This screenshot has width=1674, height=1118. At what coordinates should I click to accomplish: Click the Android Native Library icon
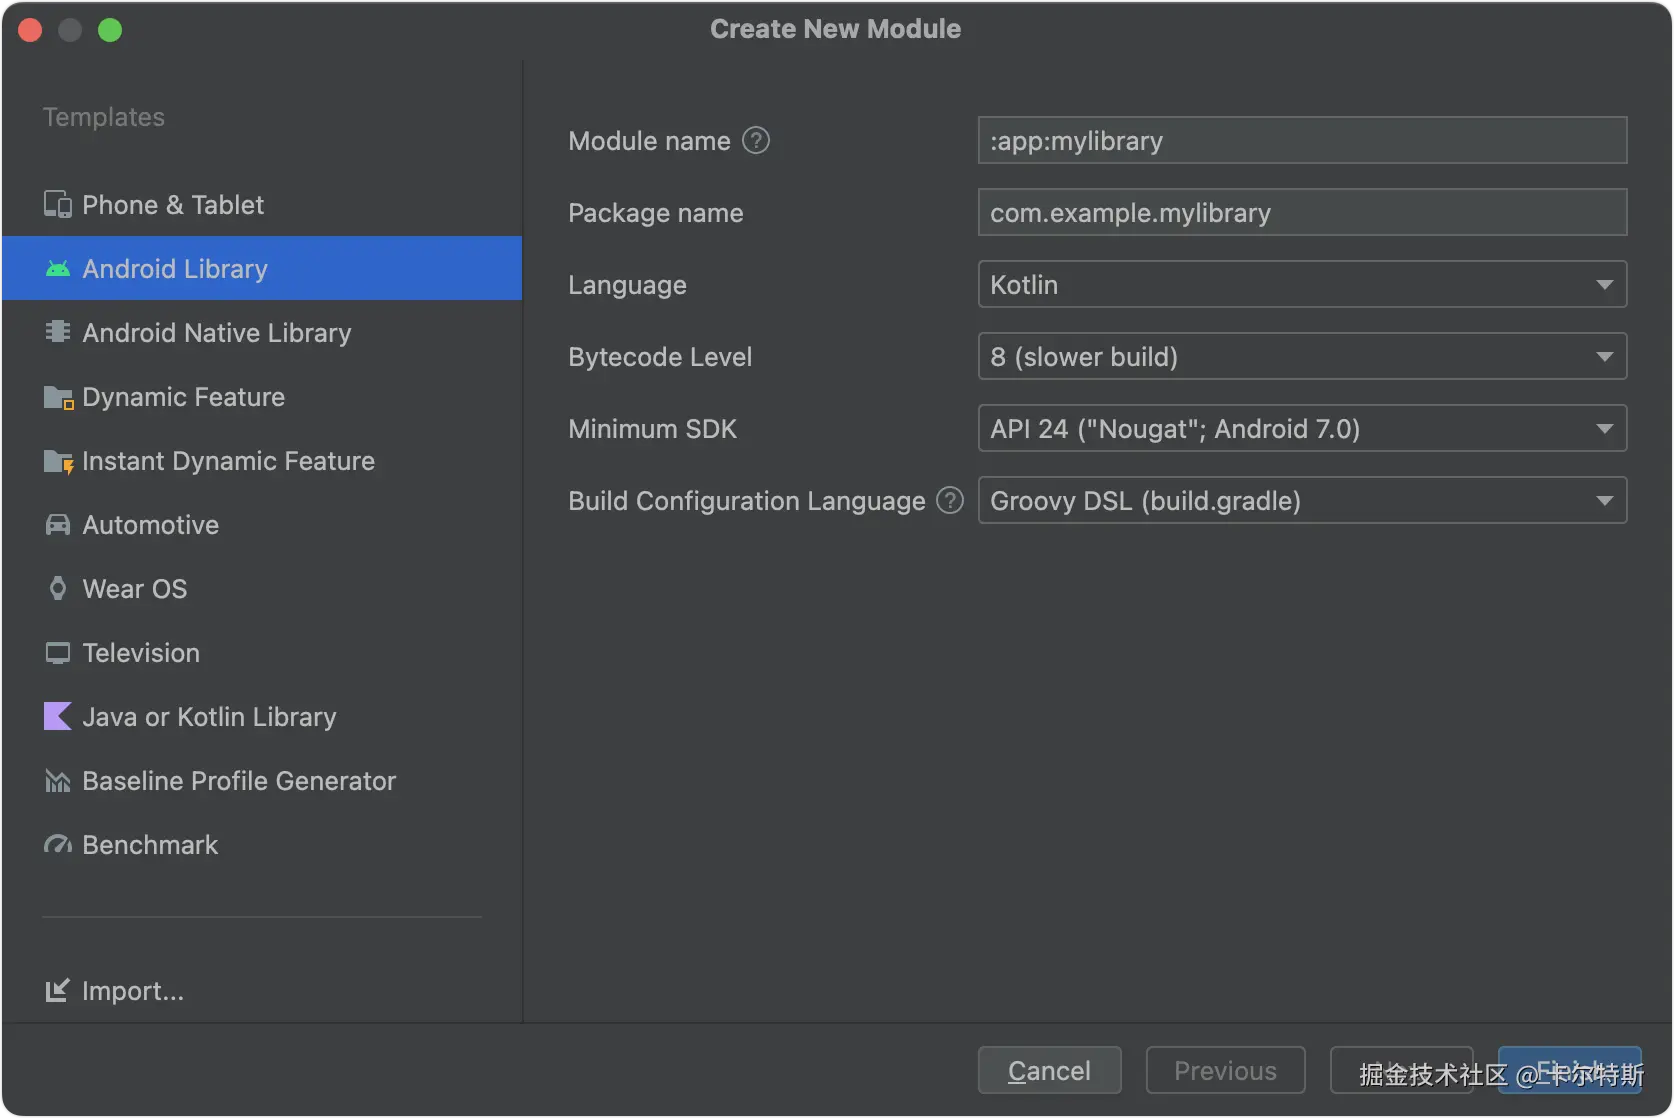point(58,332)
